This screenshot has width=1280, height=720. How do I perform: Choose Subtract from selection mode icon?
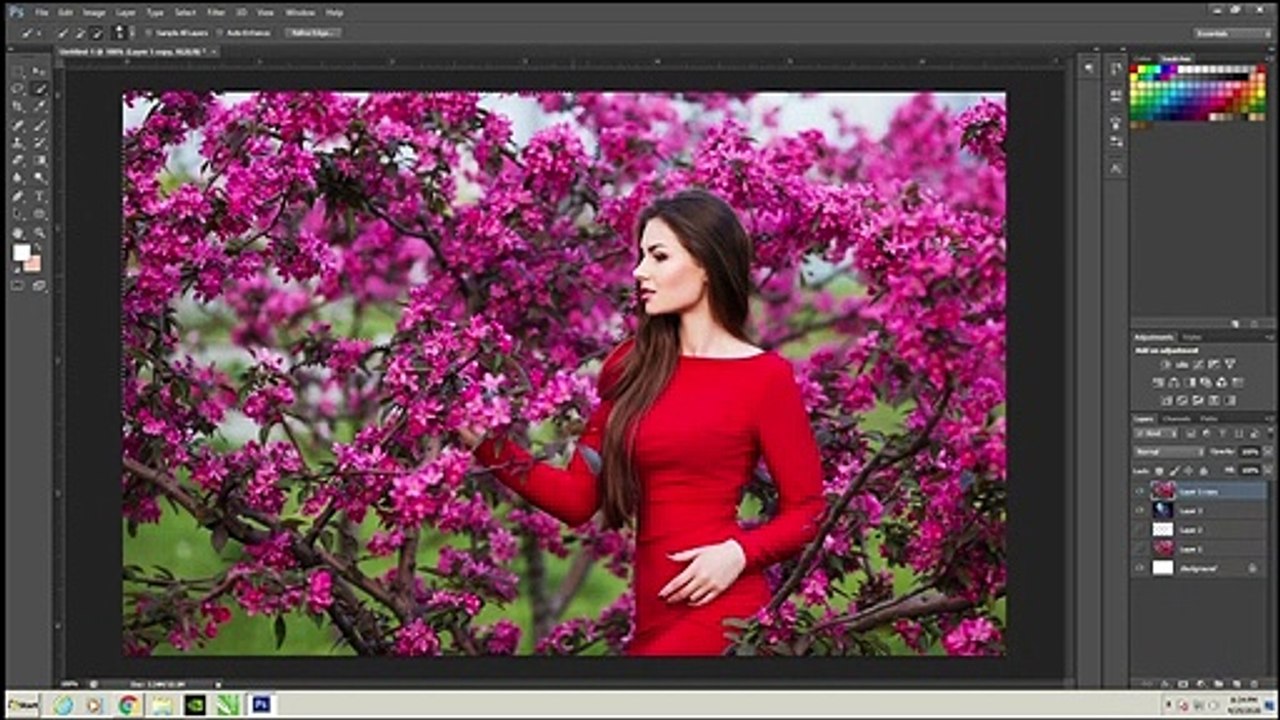tap(97, 32)
